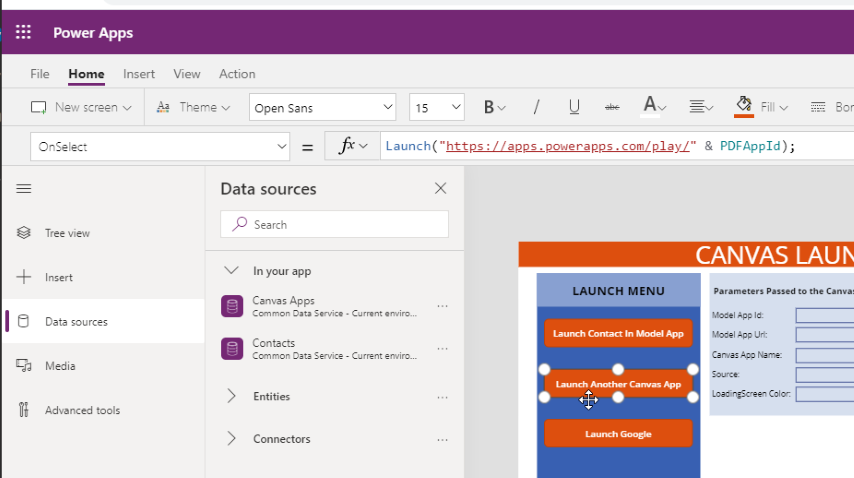
Task: Open the Power Apps app launcher waffle
Action: (x=23, y=33)
